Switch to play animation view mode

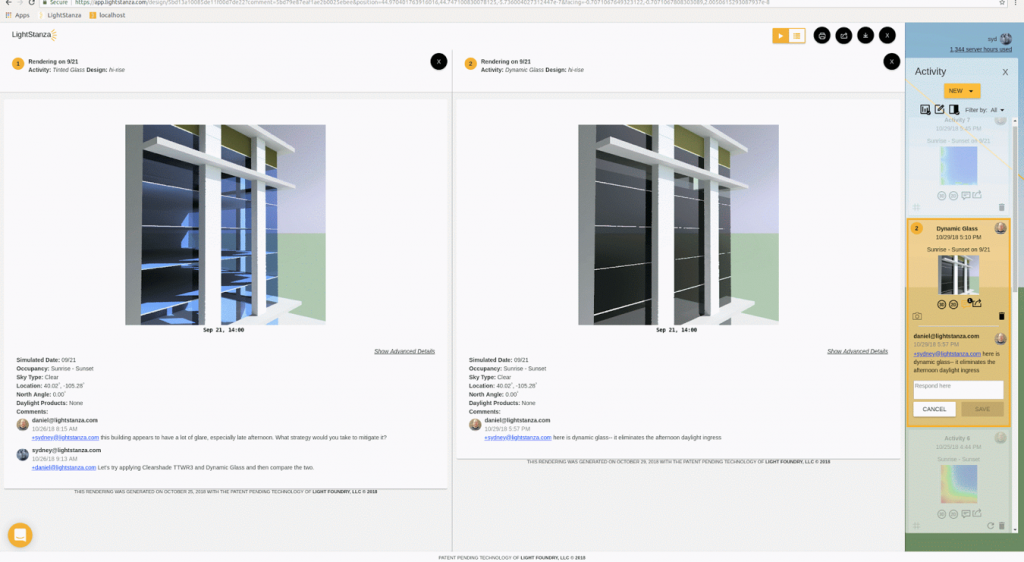(780, 36)
